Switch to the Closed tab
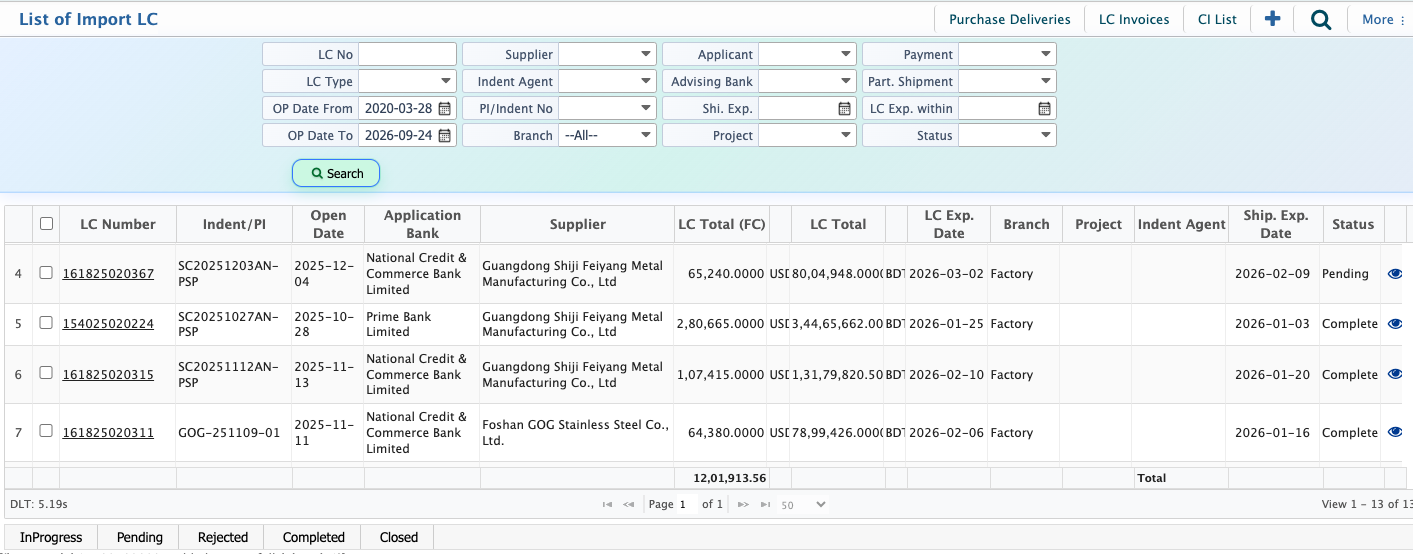 point(398,537)
